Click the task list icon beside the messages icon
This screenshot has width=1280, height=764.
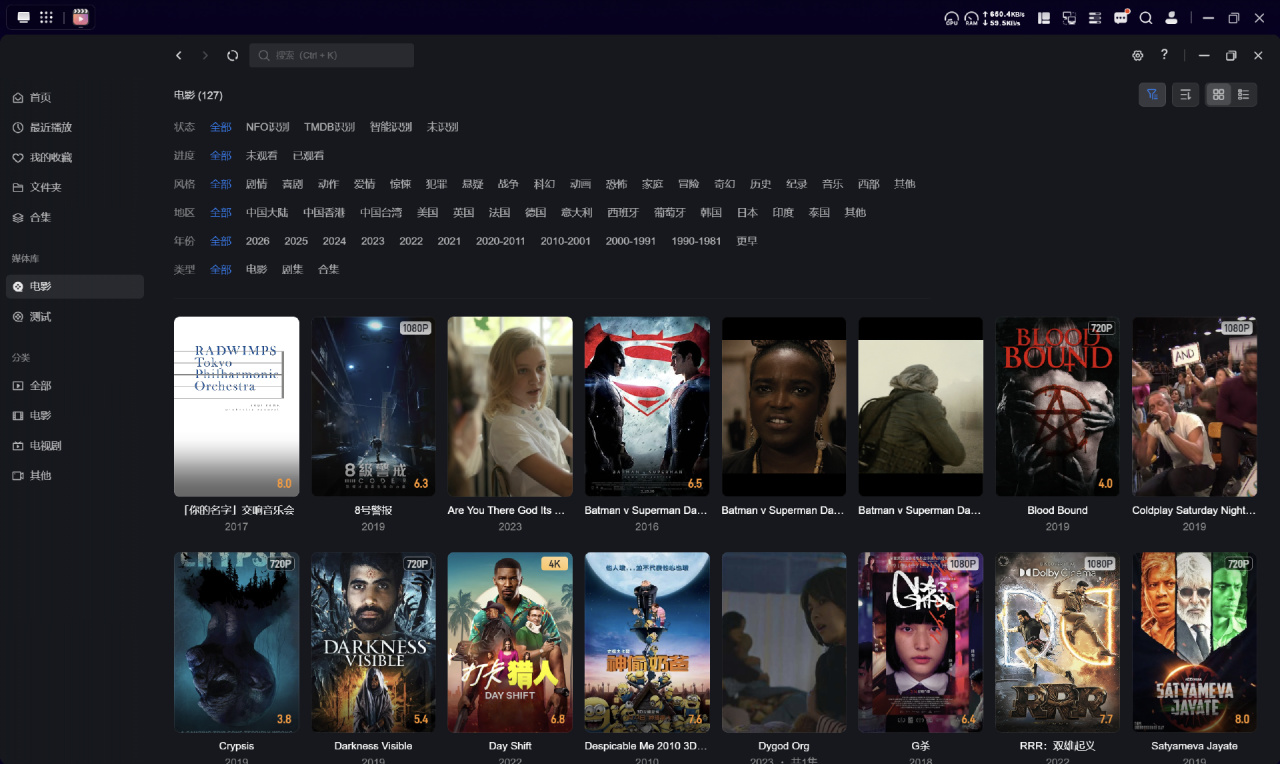tap(1095, 18)
